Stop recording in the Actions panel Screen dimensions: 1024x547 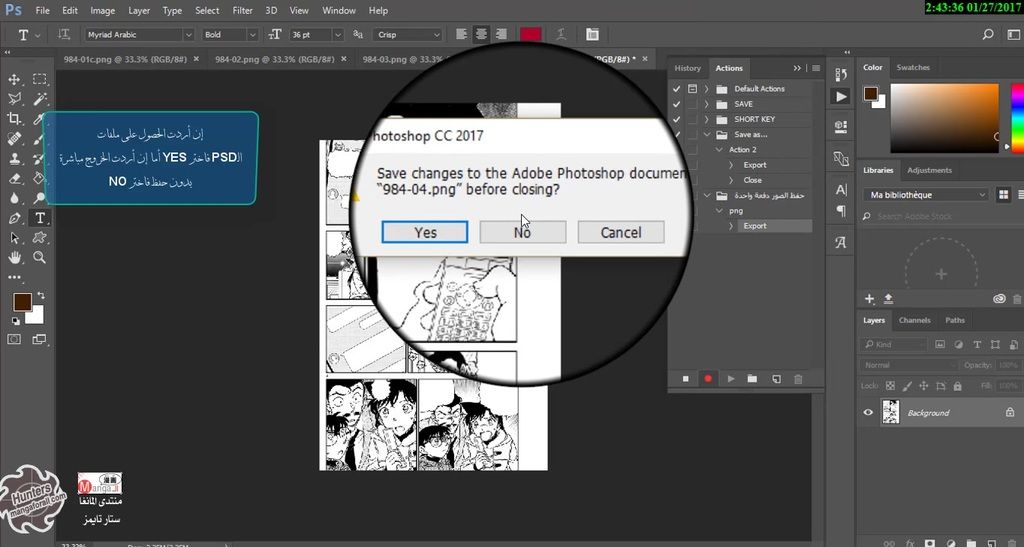pos(686,379)
